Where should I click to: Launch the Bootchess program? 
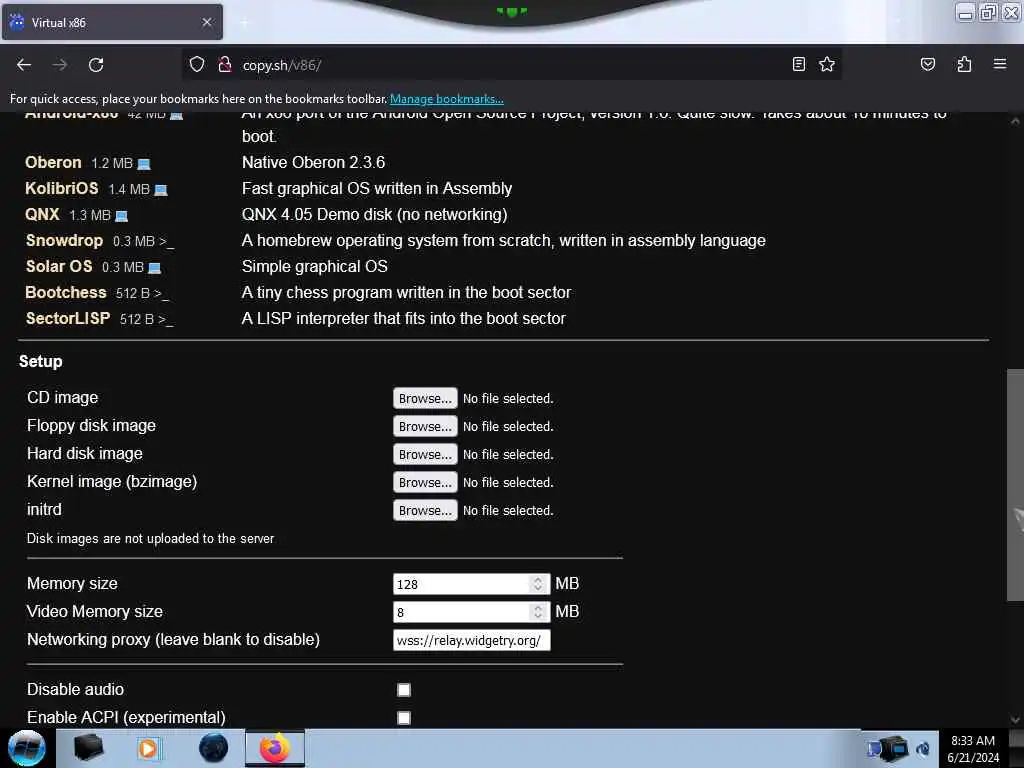pos(65,293)
